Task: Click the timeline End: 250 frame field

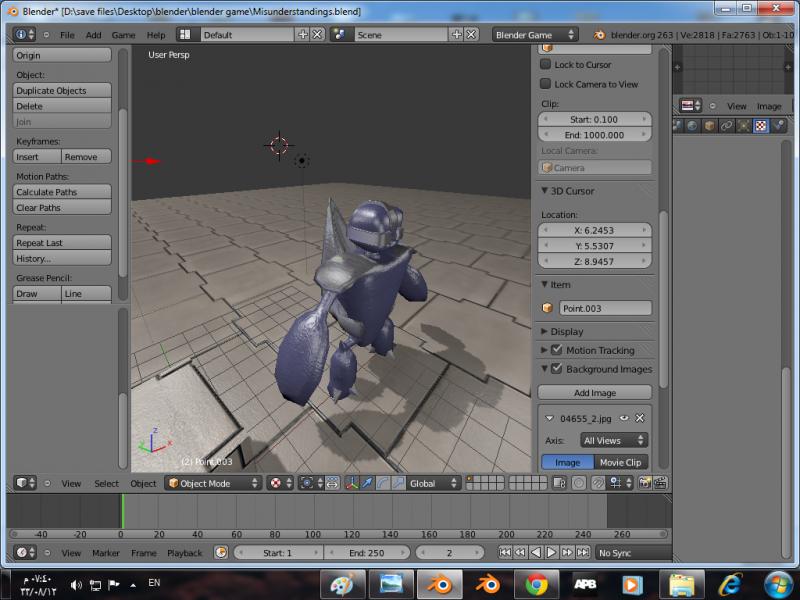Action: 367,553
